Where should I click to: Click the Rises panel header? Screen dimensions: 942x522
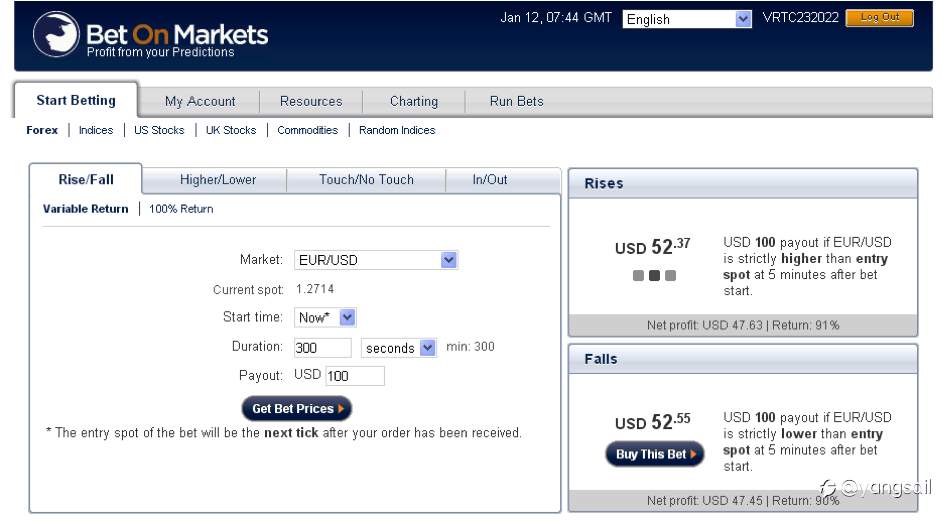coord(743,183)
